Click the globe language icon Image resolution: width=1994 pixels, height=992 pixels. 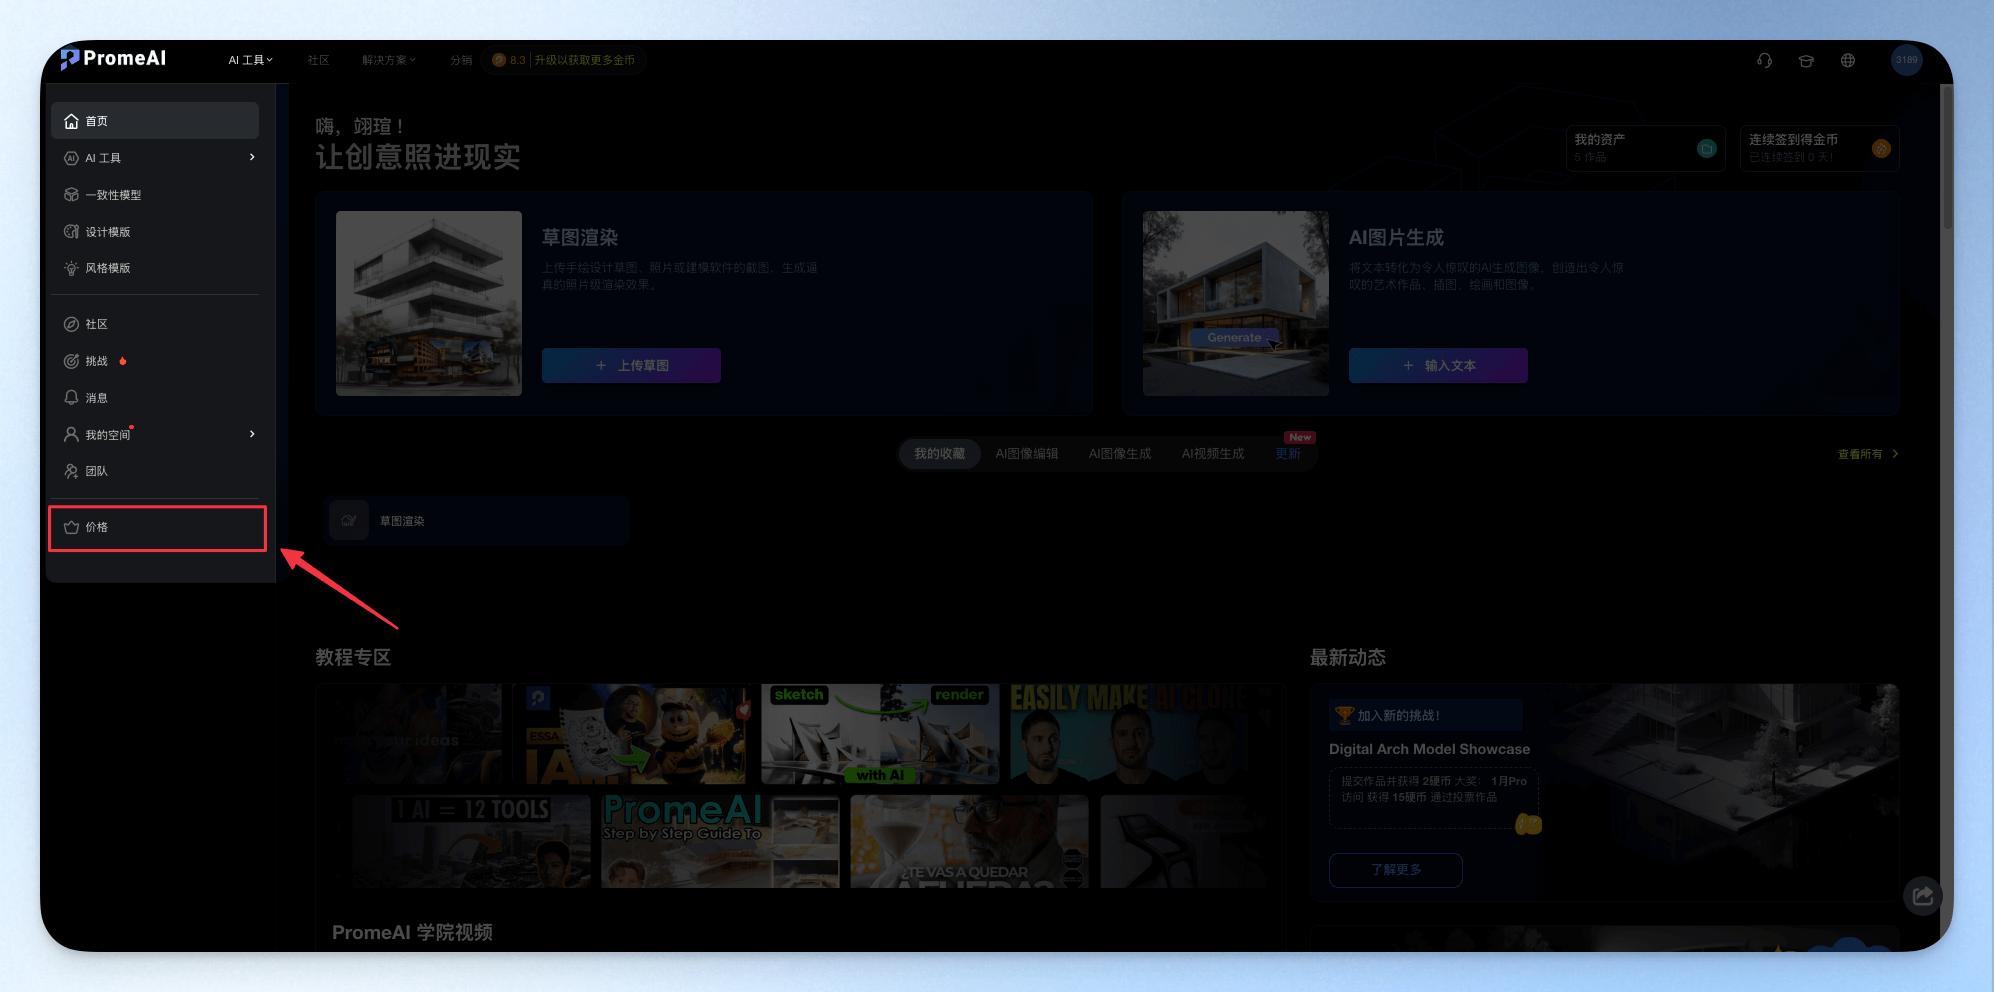[x=1848, y=60]
